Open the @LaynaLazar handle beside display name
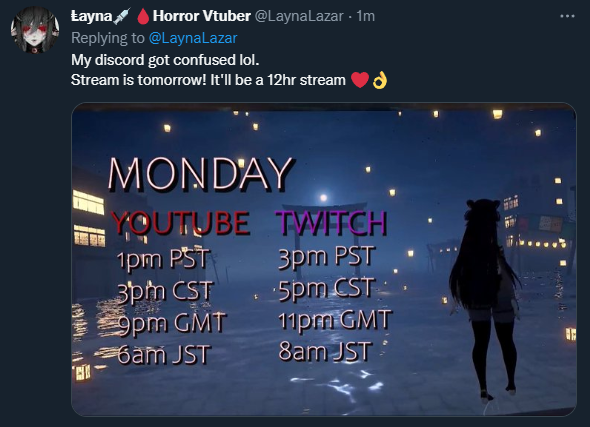The image size is (590, 427). pos(299,16)
